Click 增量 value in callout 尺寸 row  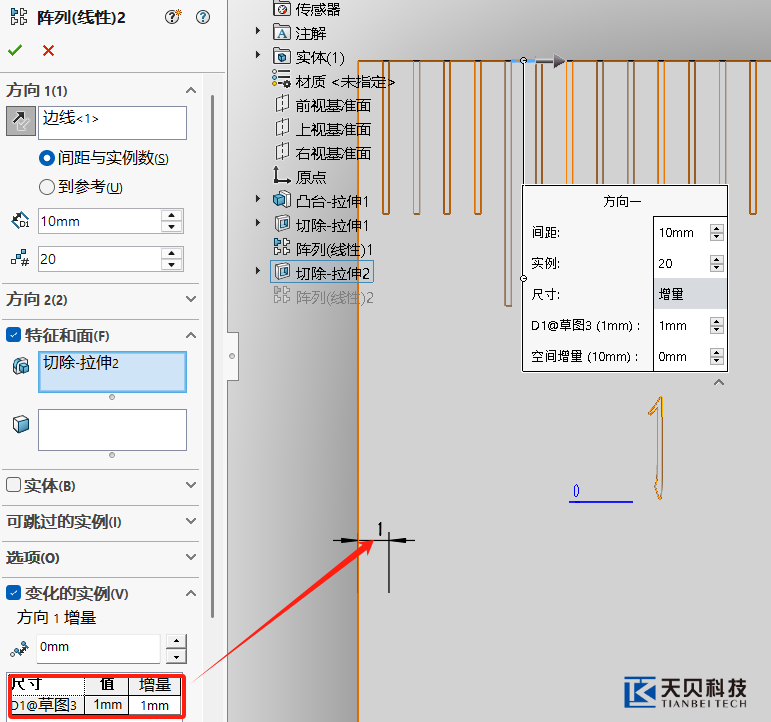690,294
